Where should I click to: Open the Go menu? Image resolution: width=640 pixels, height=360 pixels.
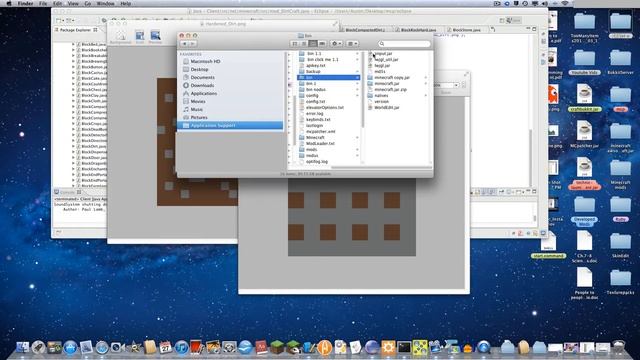(88, 3)
